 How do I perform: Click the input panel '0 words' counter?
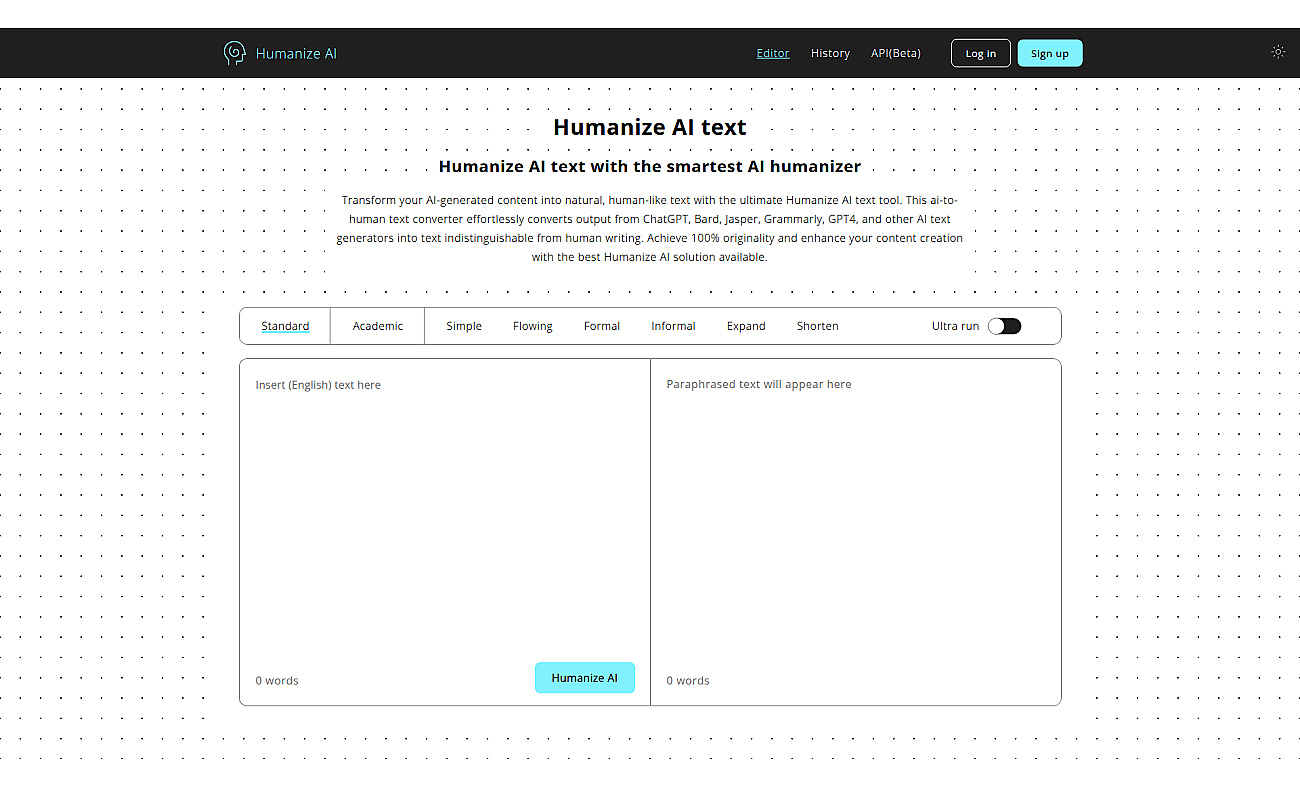click(x=277, y=680)
